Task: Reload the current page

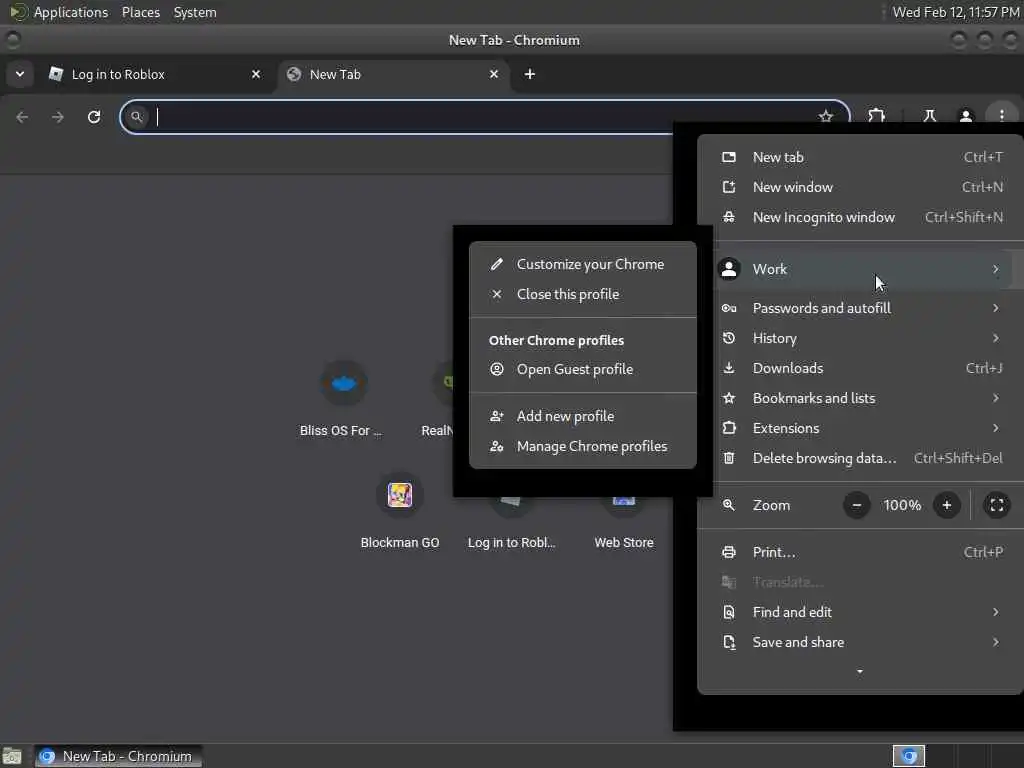Action: pos(94,117)
